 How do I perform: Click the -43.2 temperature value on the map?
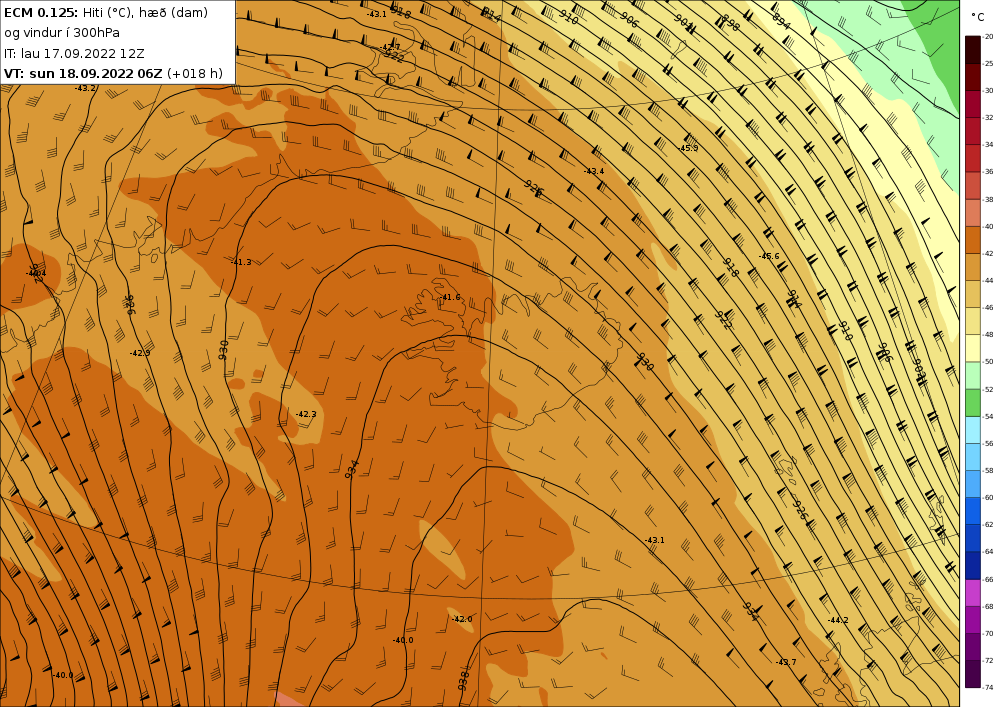pyautogui.click(x=85, y=89)
